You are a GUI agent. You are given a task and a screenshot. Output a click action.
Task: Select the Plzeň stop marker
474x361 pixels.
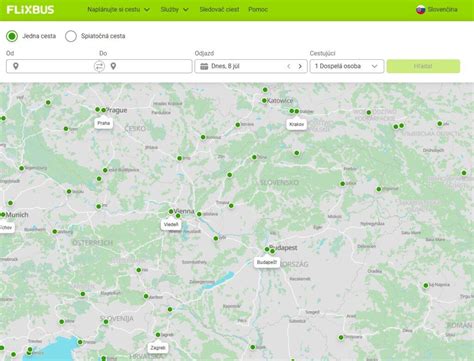click(x=66, y=129)
